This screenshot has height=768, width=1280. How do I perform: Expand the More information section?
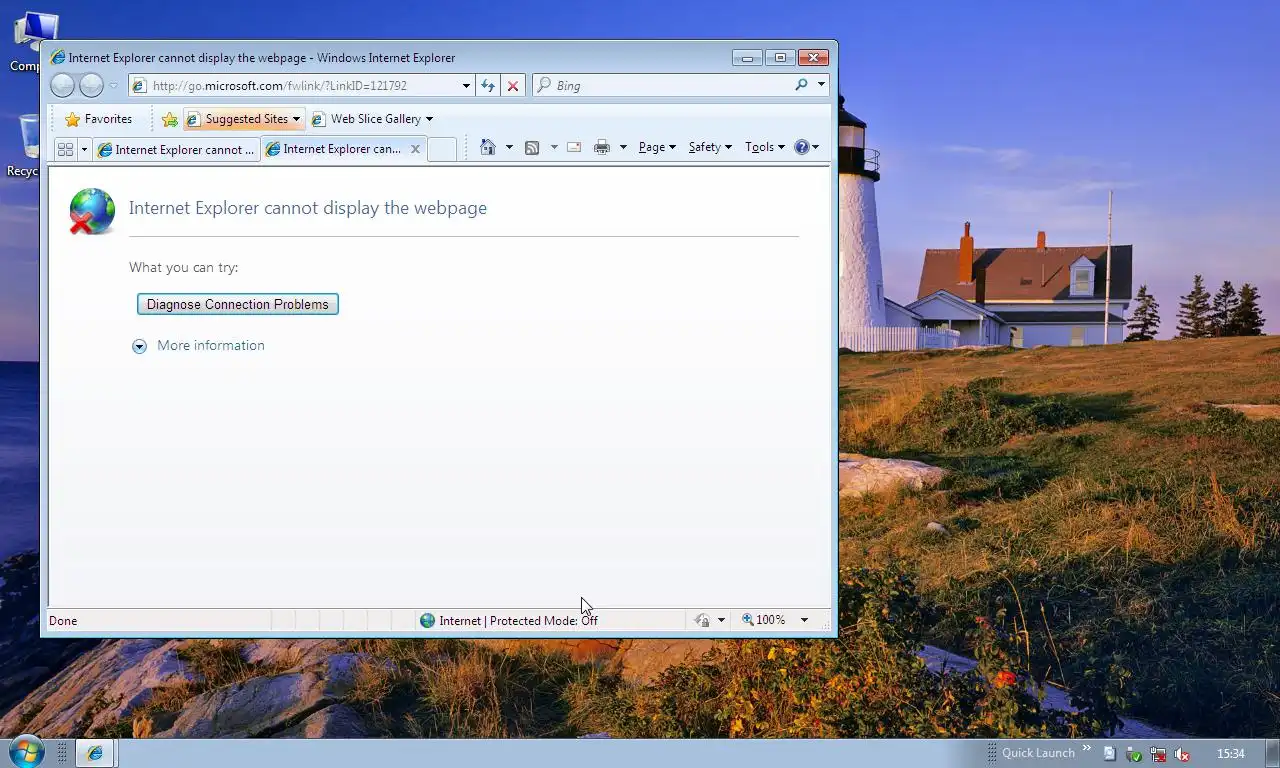[x=199, y=346]
